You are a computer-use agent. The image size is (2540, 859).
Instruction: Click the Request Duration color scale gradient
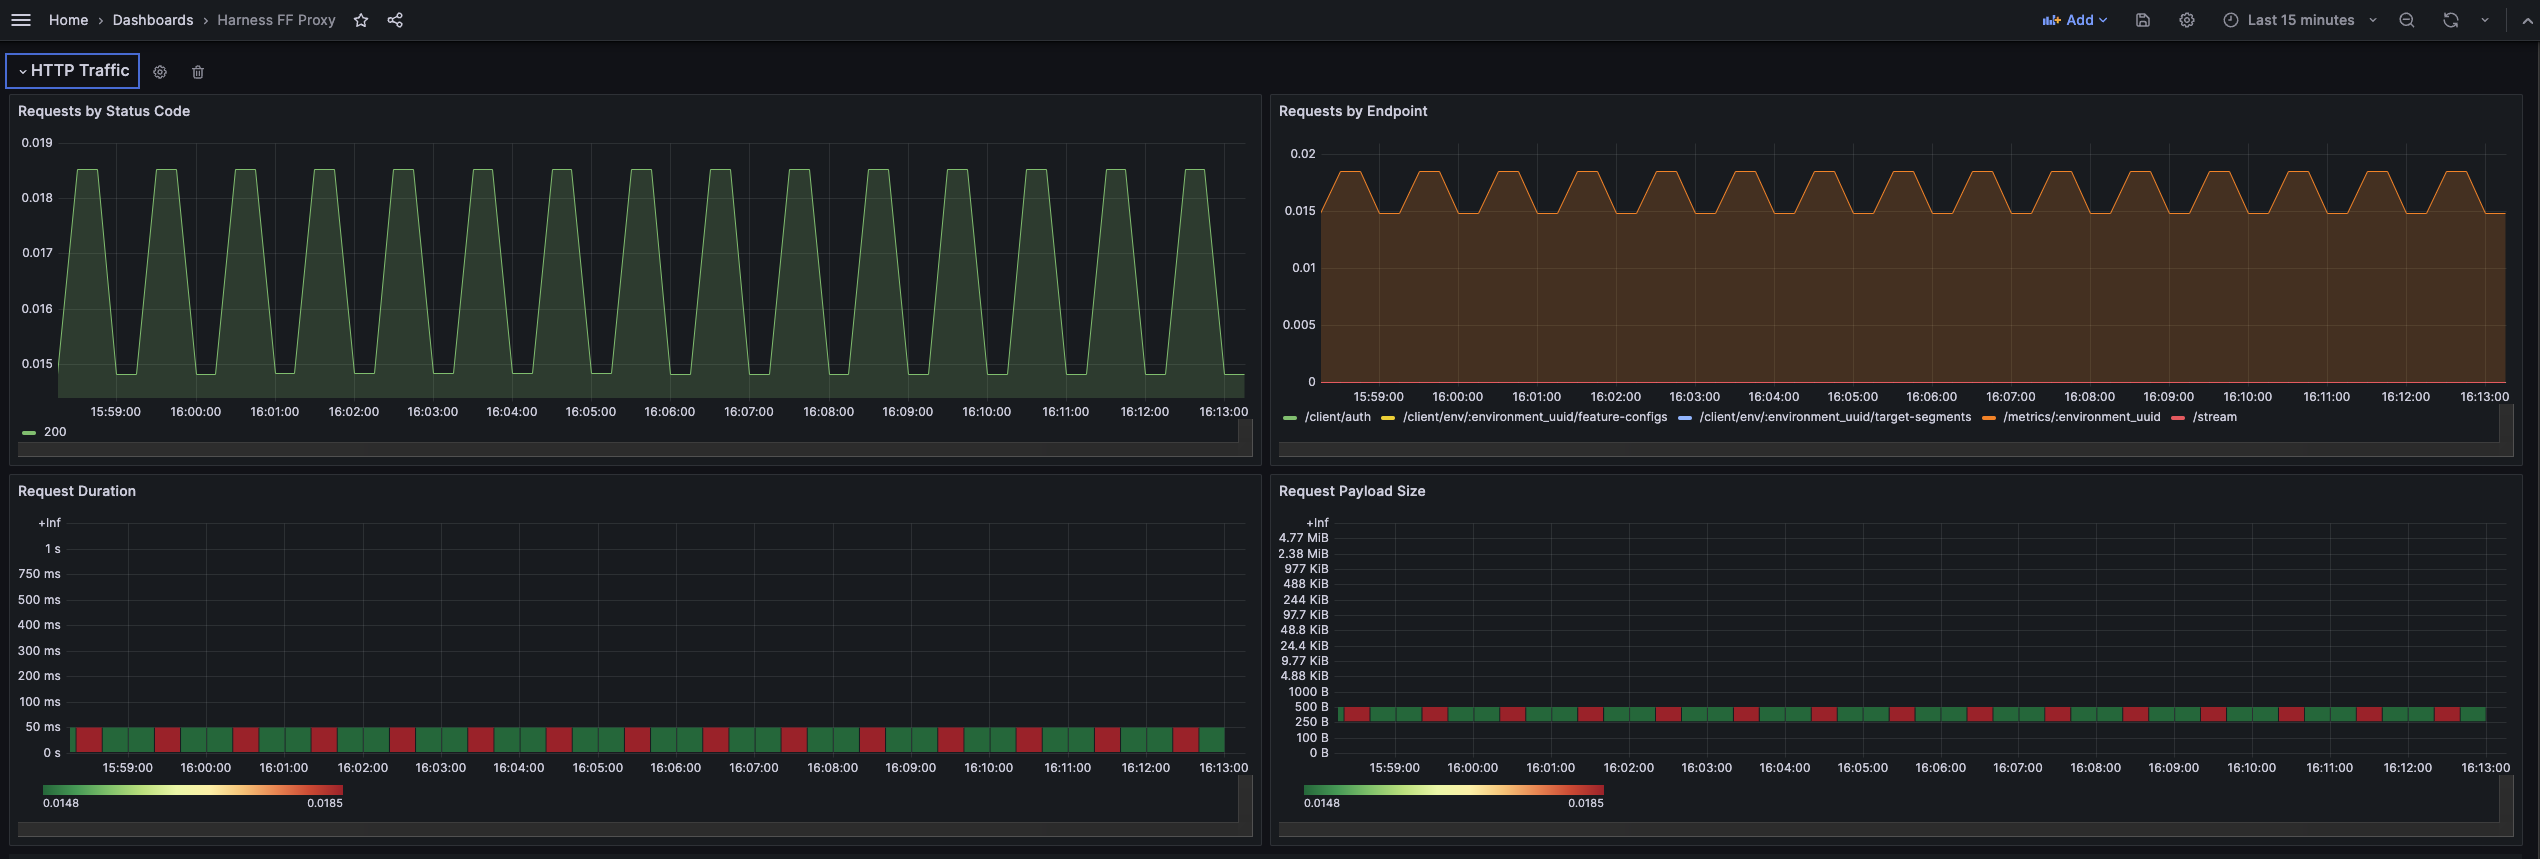pyautogui.click(x=193, y=790)
